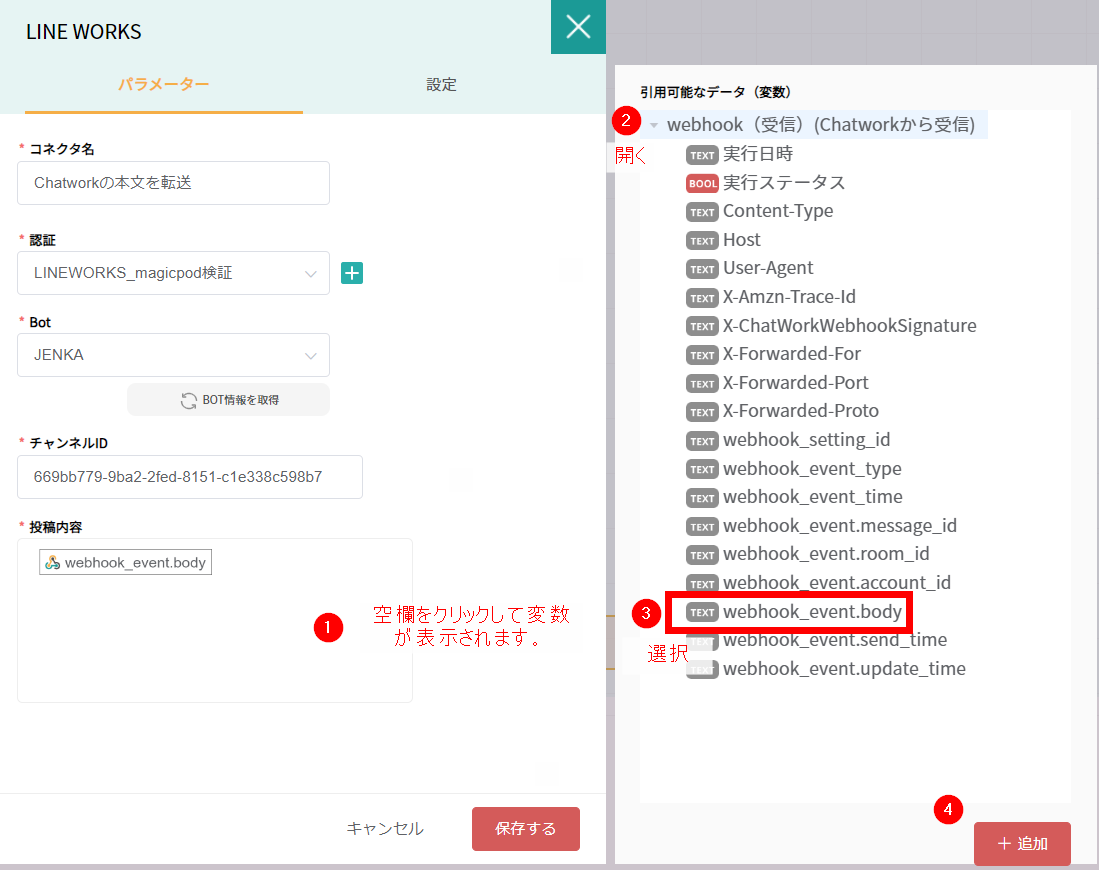Open the Bot dropdown showing JENKA
Screen dimensions: 1099x870
(x=173, y=355)
